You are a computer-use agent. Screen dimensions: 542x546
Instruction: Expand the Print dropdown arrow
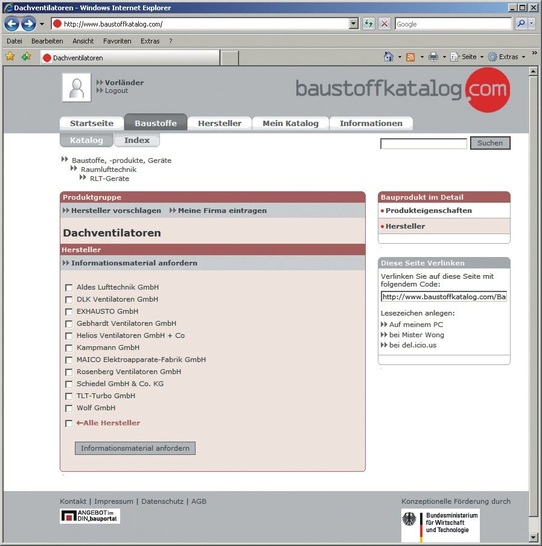tap(444, 57)
